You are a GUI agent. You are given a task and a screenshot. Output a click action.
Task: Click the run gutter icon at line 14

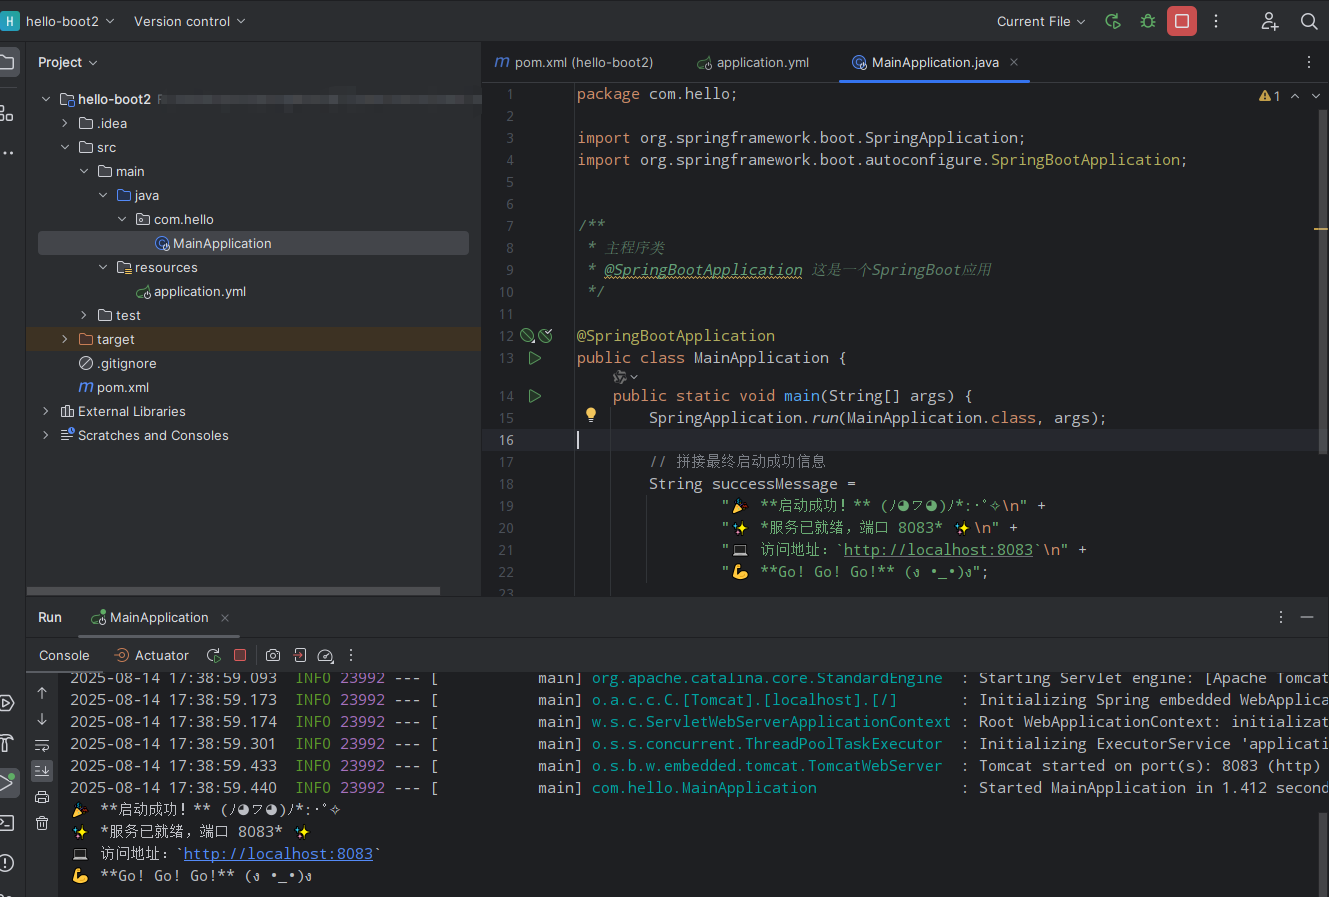click(x=535, y=396)
